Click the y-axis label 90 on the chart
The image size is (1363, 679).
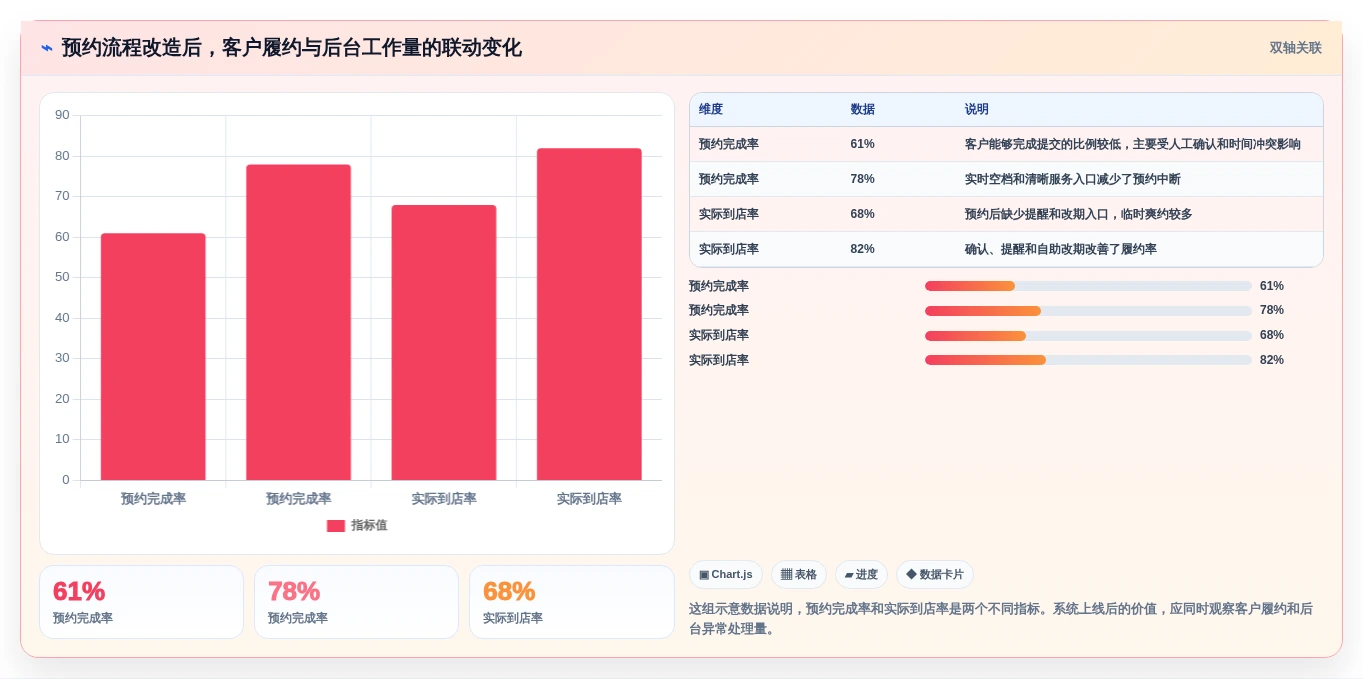[62, 115]
